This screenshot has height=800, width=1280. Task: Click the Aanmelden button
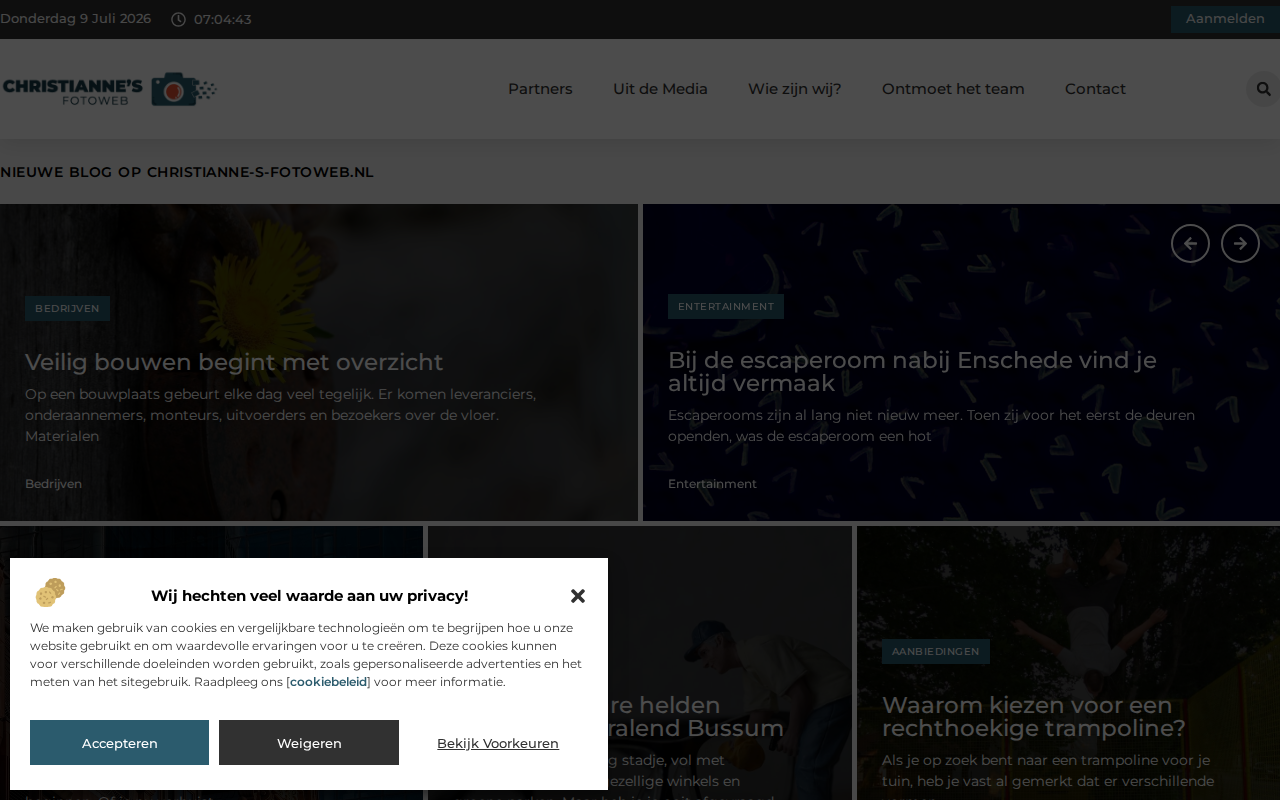coord(1225,19)
